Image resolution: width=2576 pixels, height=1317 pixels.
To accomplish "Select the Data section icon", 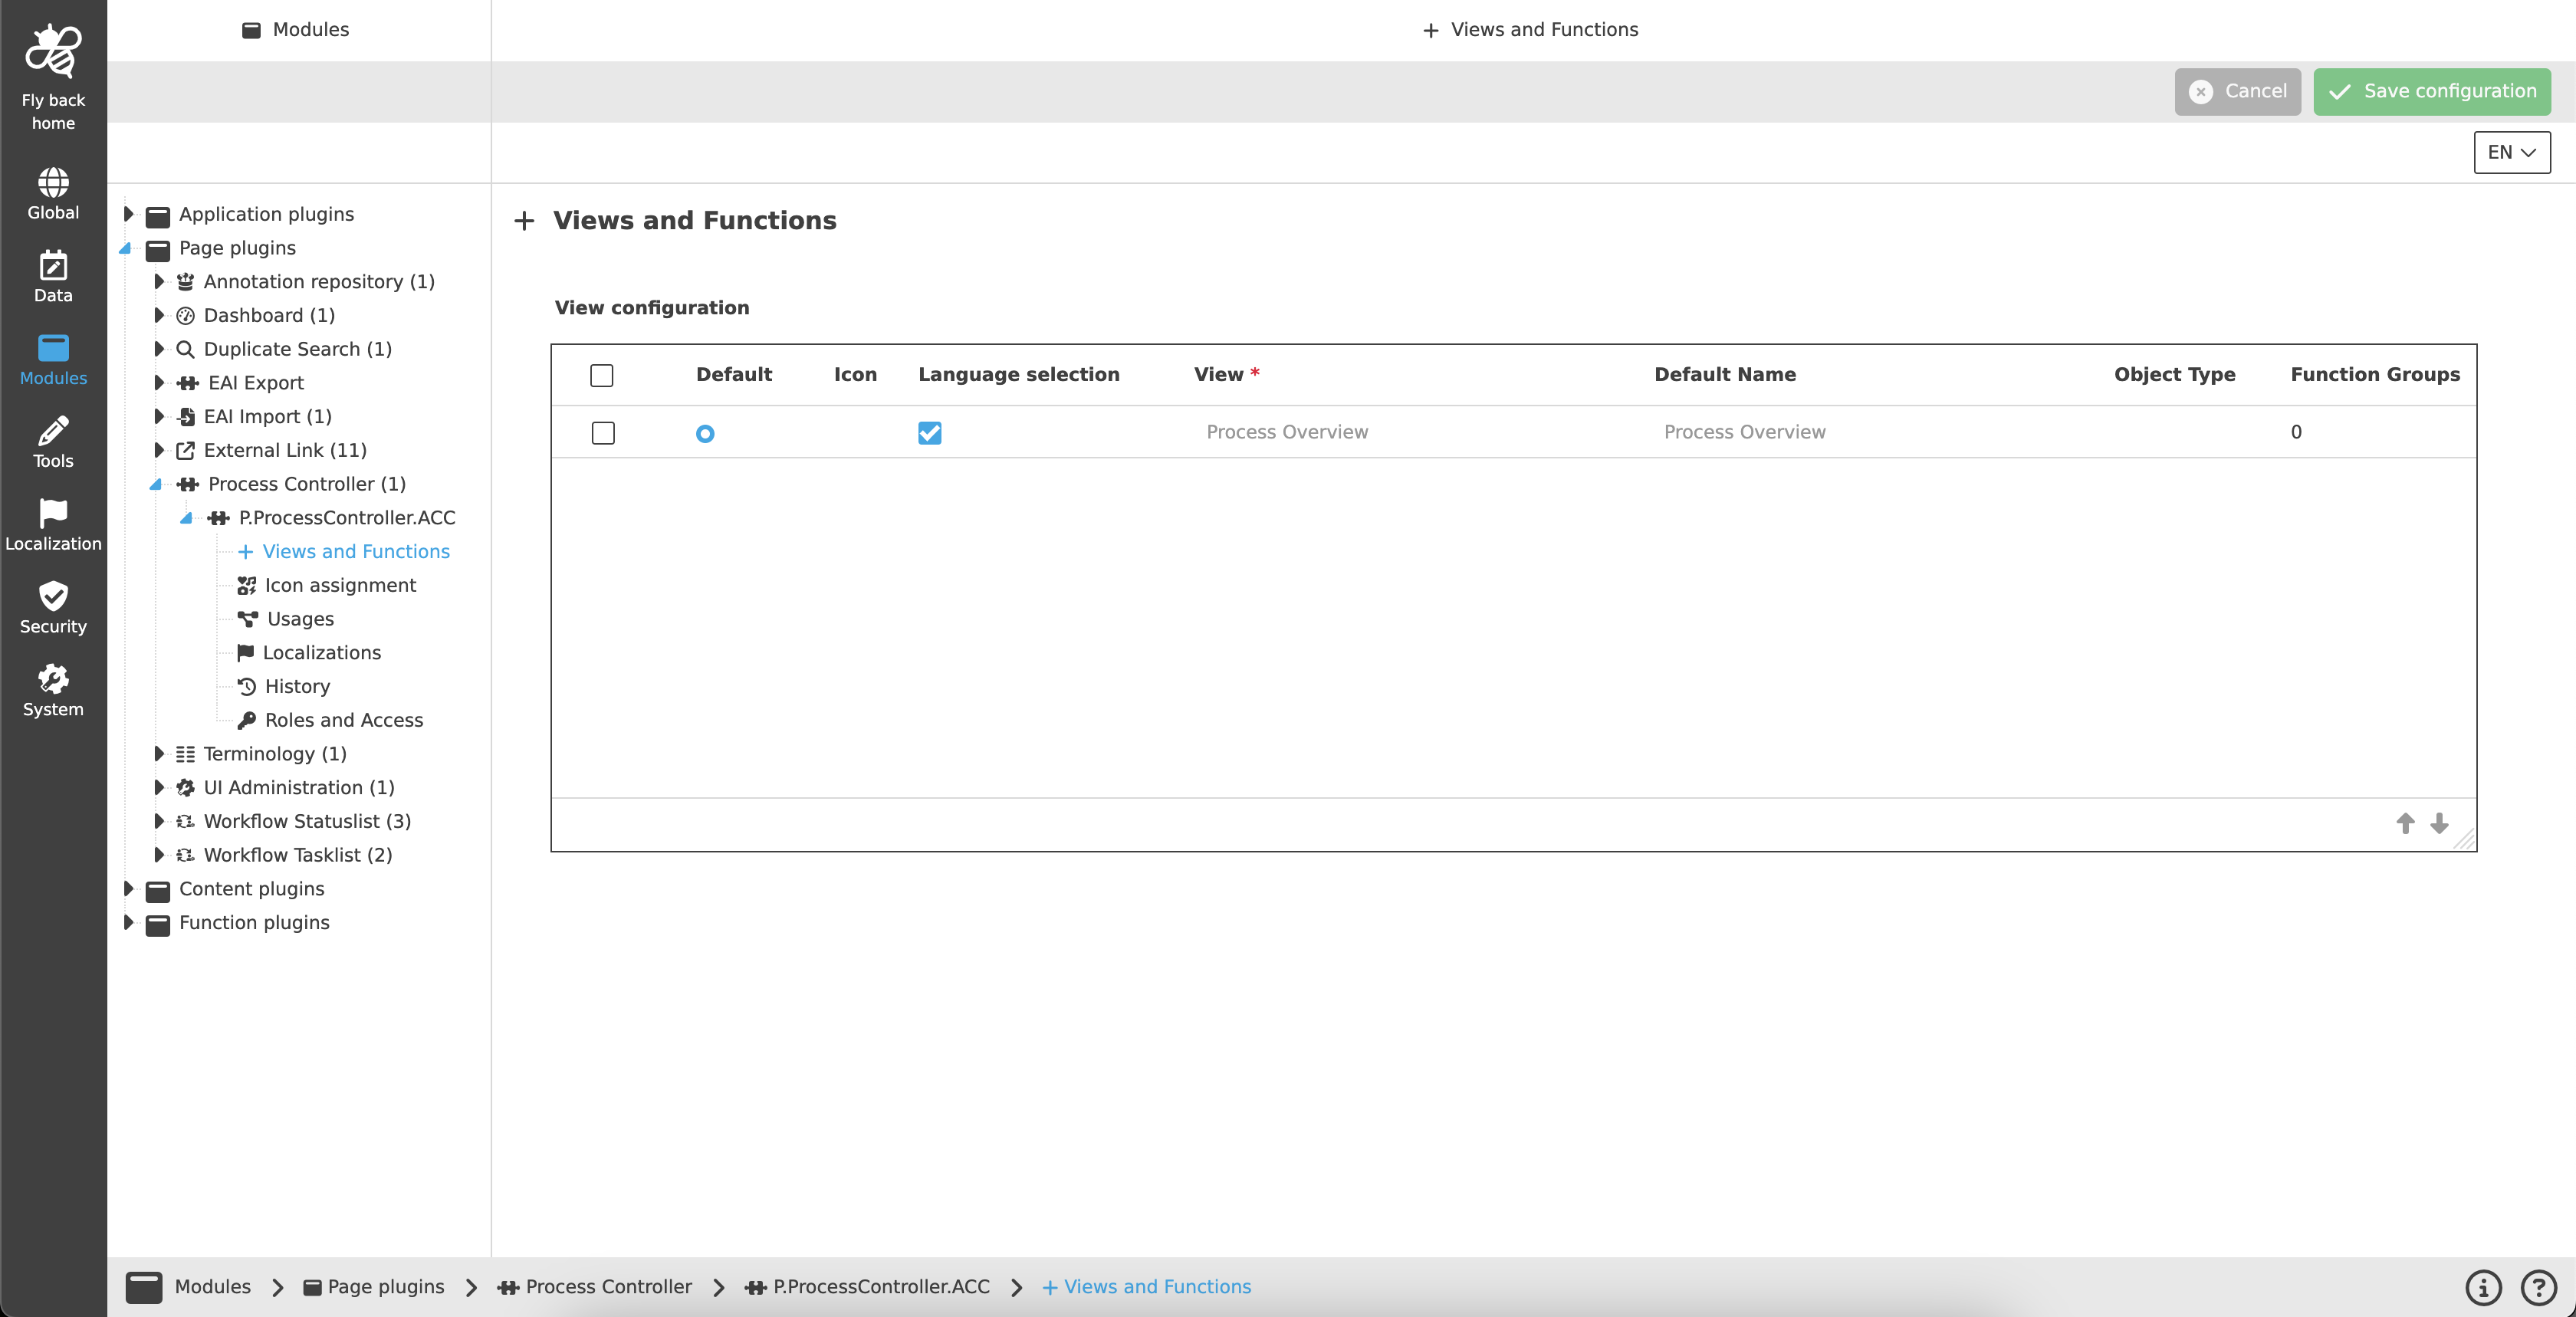I will [x=53, y=270].
